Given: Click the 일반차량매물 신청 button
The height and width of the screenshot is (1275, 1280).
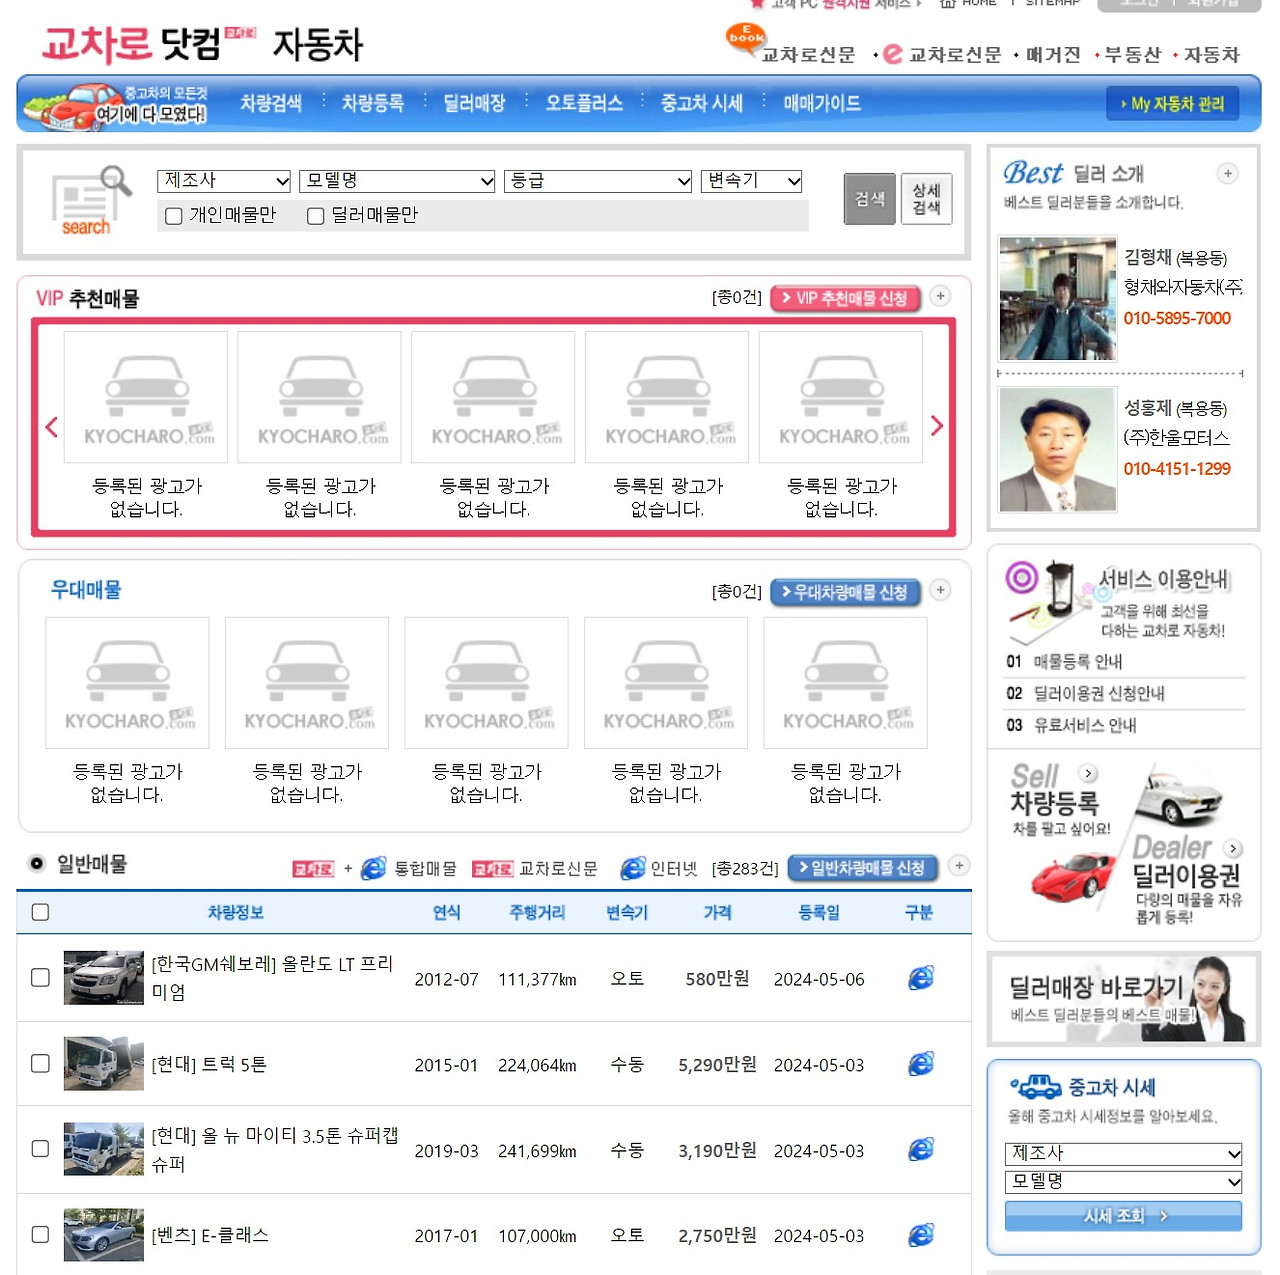Looking at the screenshot, I should click(x=863, y=868).
